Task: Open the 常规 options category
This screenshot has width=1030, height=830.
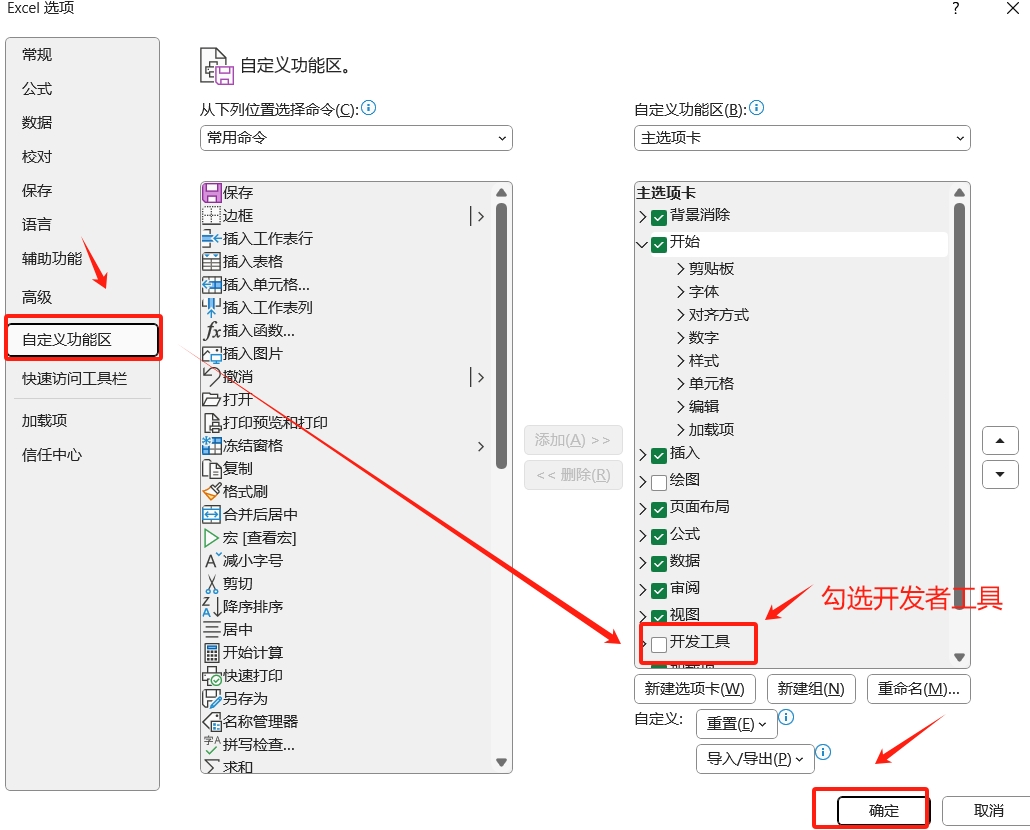Action: tap(37, 55)
